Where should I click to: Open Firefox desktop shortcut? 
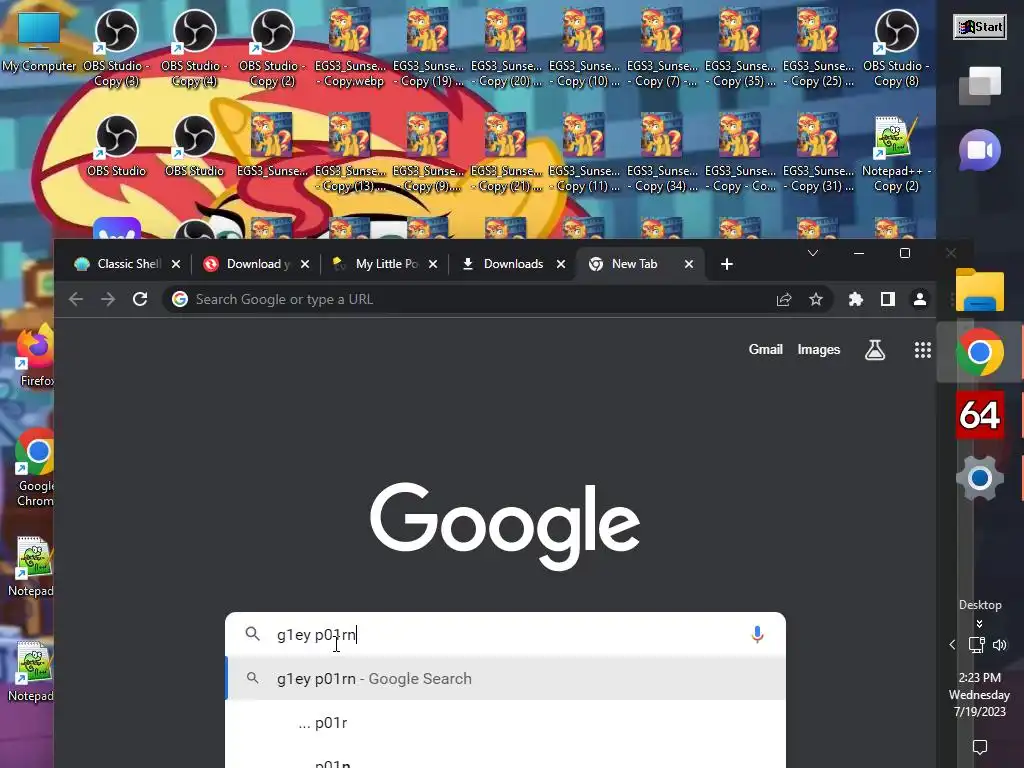(35, 356)
